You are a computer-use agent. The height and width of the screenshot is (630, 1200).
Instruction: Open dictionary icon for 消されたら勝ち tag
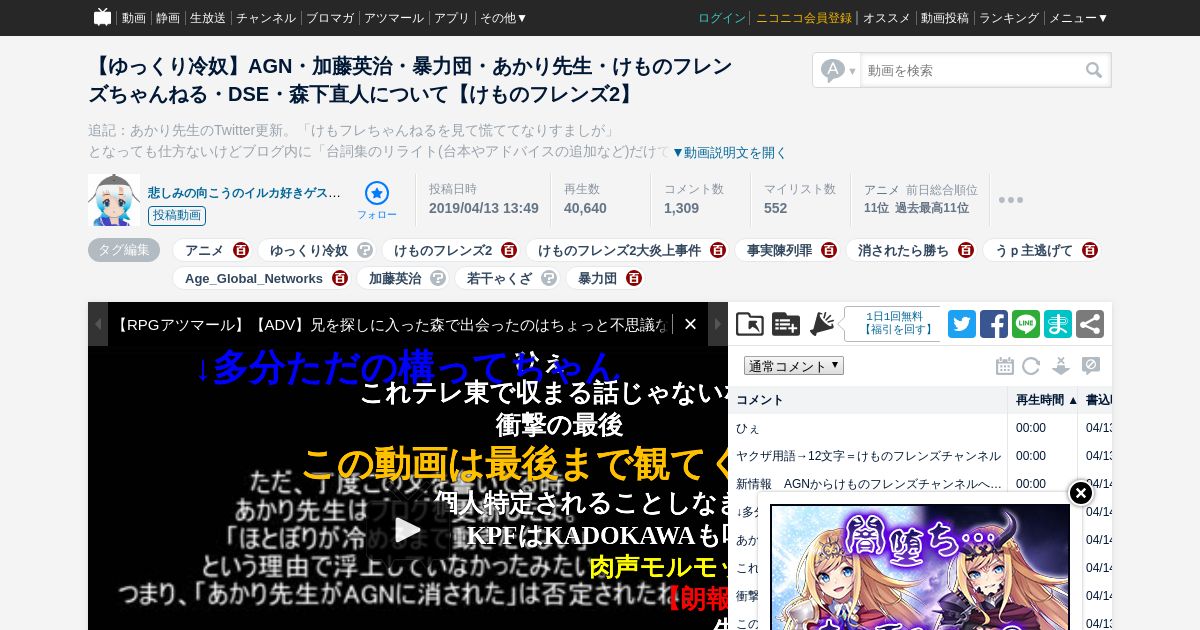pyautogui.click(x=966, y=250)
